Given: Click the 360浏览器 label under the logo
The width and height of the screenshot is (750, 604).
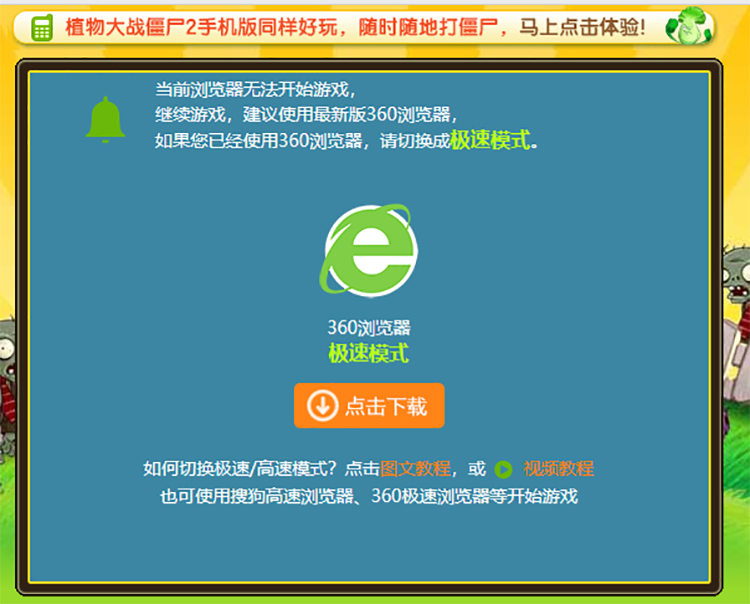Looking at the screenshot, I should [369, 328].
